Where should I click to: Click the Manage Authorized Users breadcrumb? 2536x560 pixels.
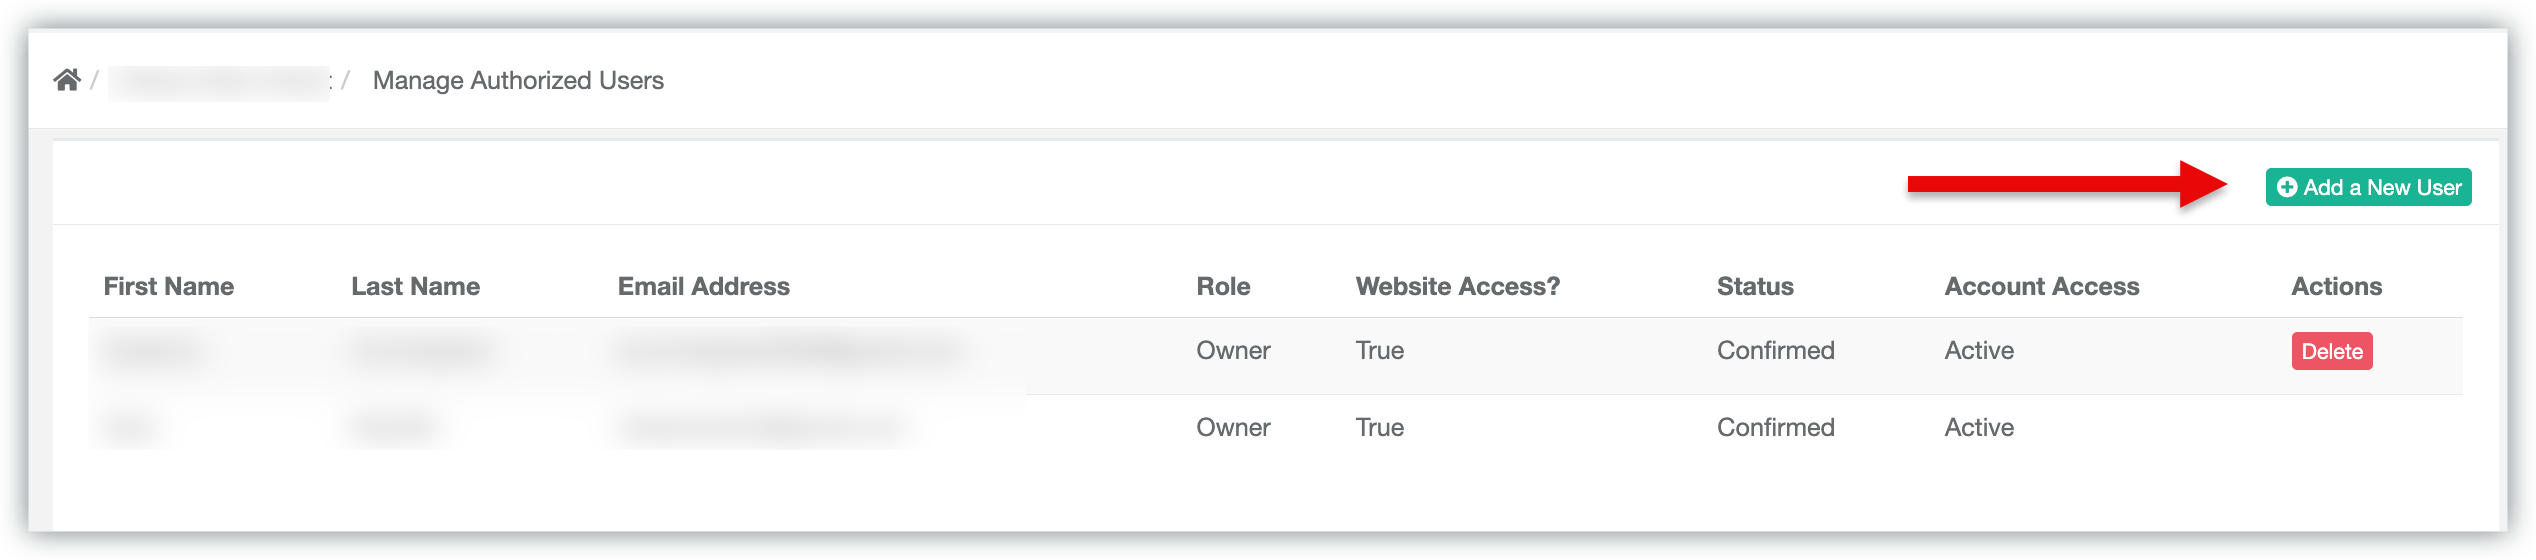(x=518, y=80)
